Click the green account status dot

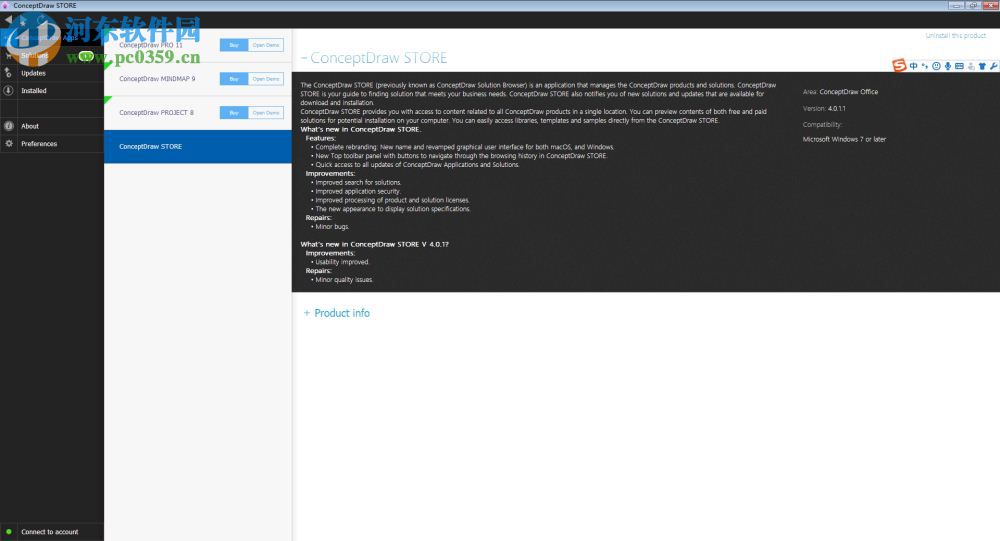[8, 531]
